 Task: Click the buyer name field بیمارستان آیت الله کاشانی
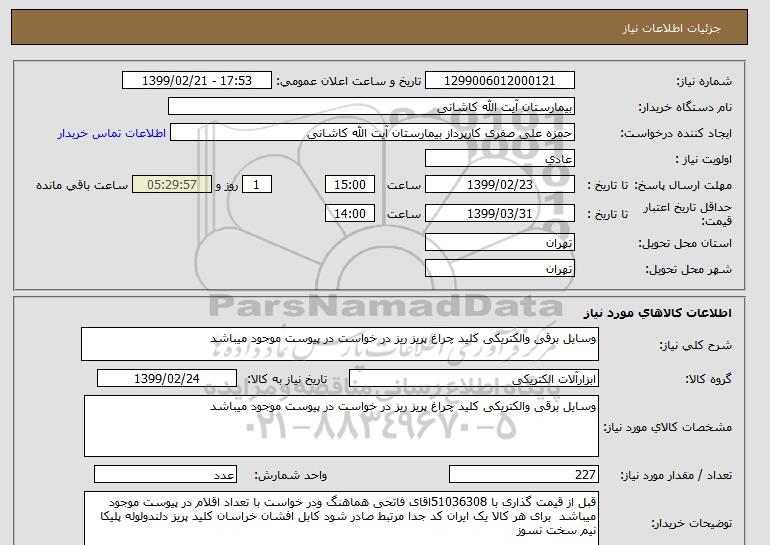click(371, 107)
